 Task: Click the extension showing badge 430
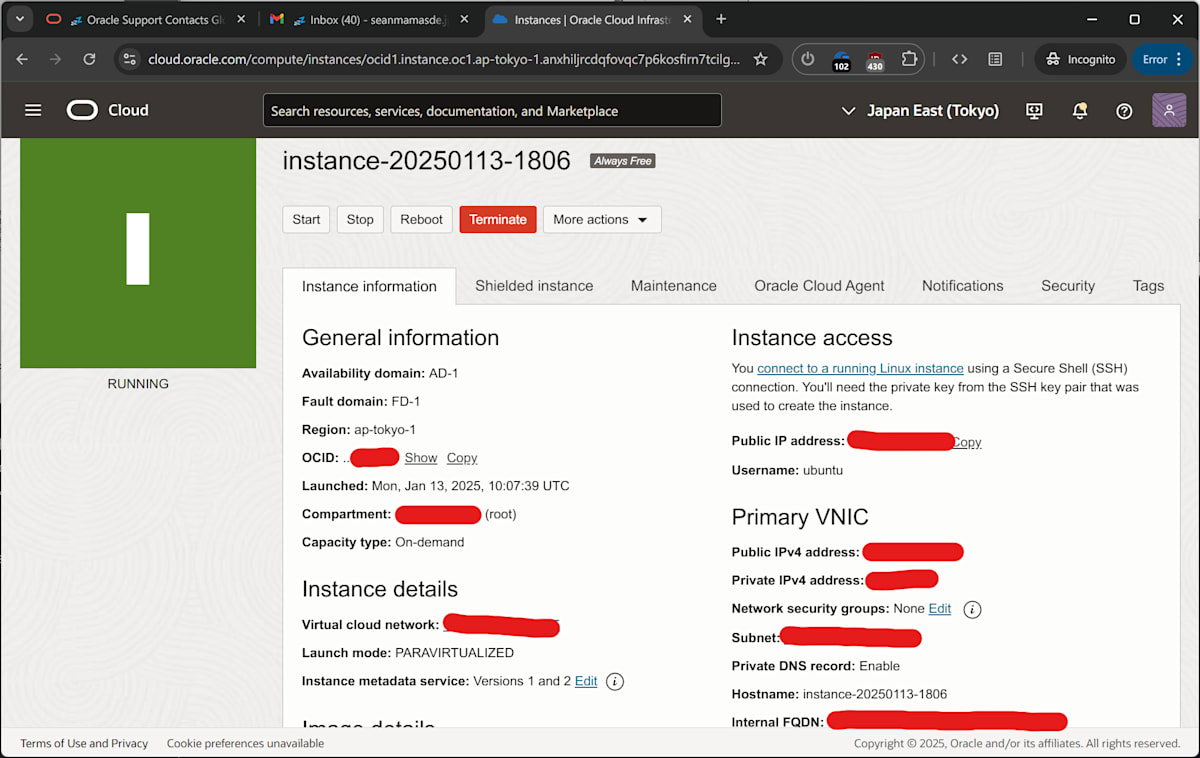click(x=875, y=60)
